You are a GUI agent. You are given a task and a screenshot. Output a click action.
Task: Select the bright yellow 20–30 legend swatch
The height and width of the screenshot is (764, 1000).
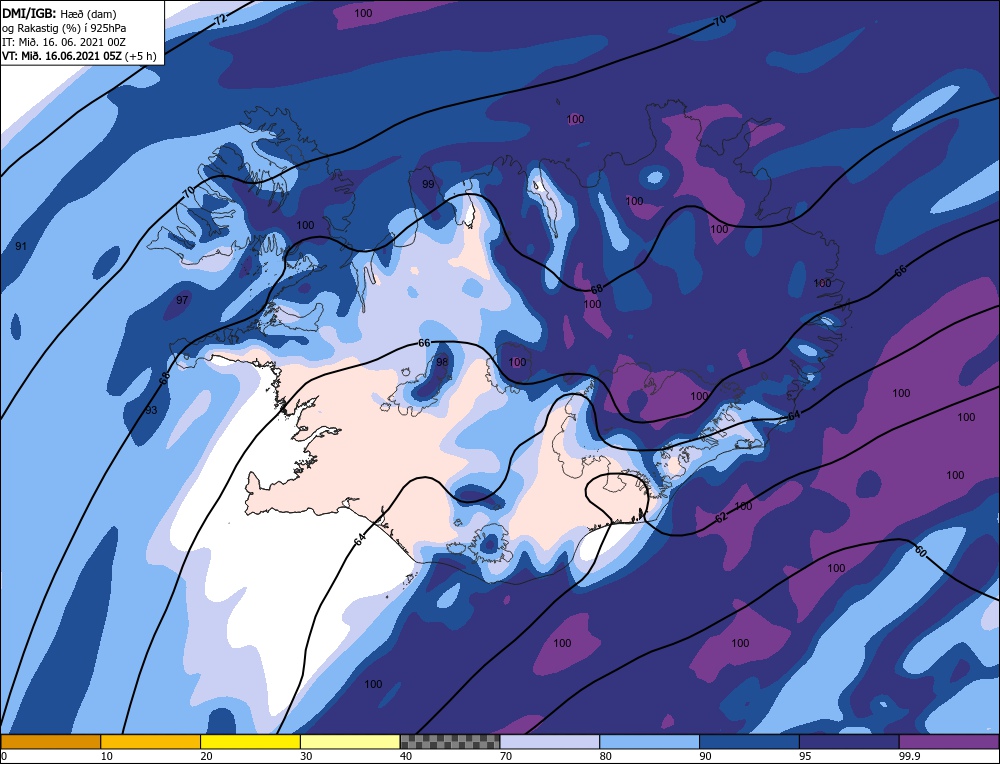click(x=250, y=741)
